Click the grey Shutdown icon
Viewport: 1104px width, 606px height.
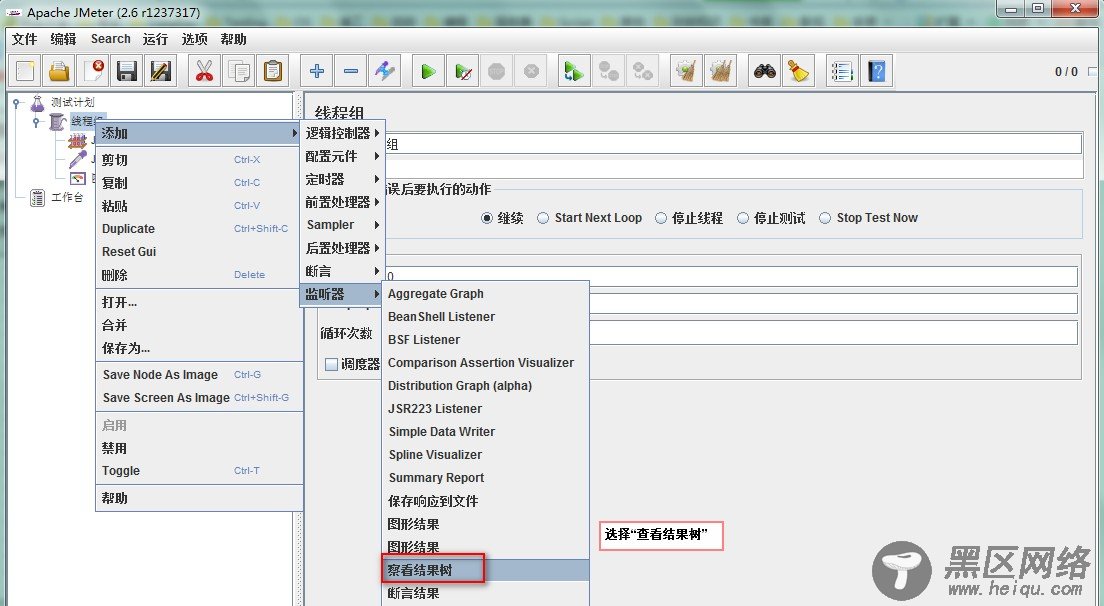(531, 71)
